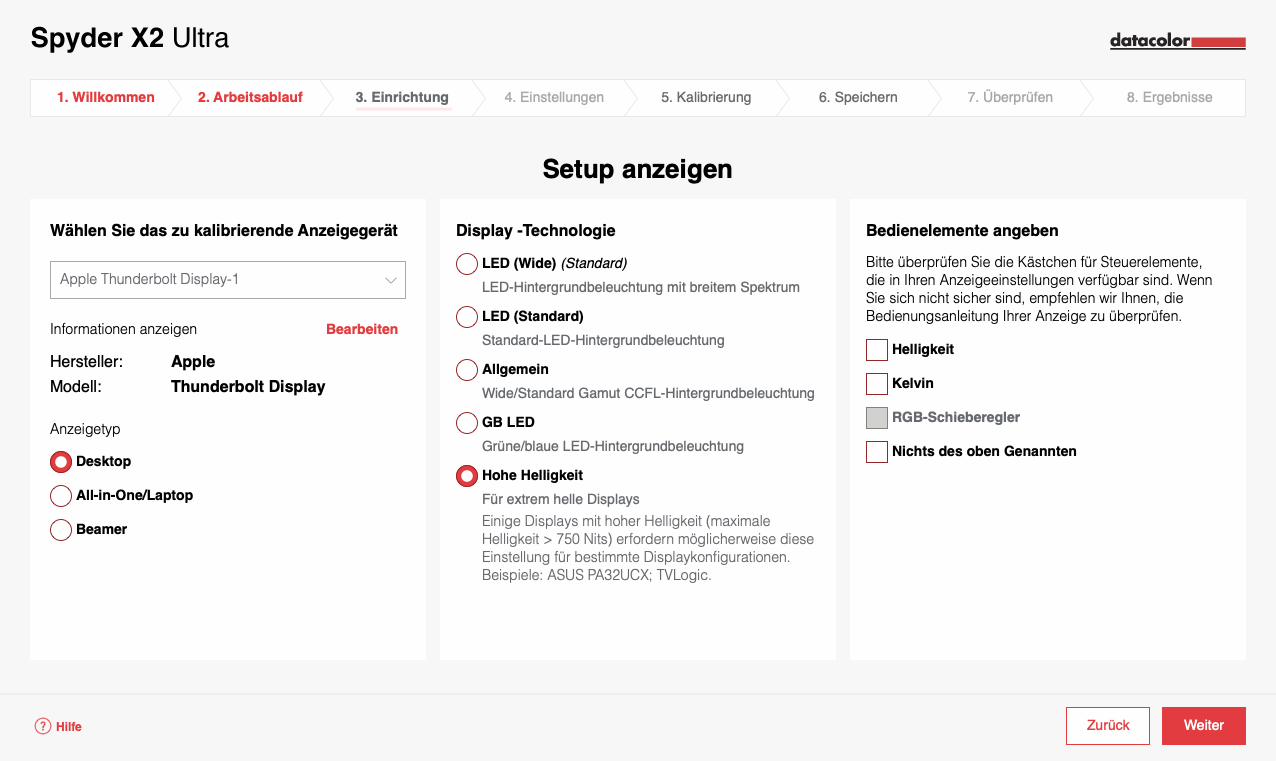Go to step 7. Überprüfen
The image size is (1276, 761).
point(1010,98)
